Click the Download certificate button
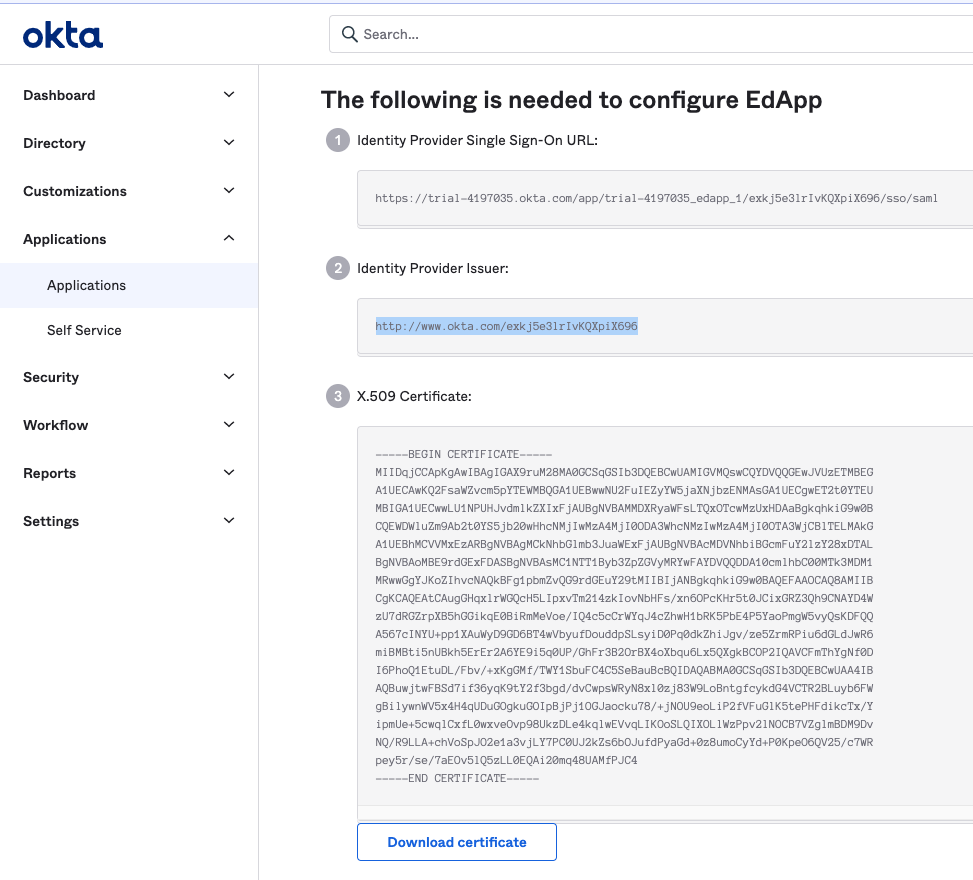The height and width of the screenshot is (880, 973). point(457,842)
